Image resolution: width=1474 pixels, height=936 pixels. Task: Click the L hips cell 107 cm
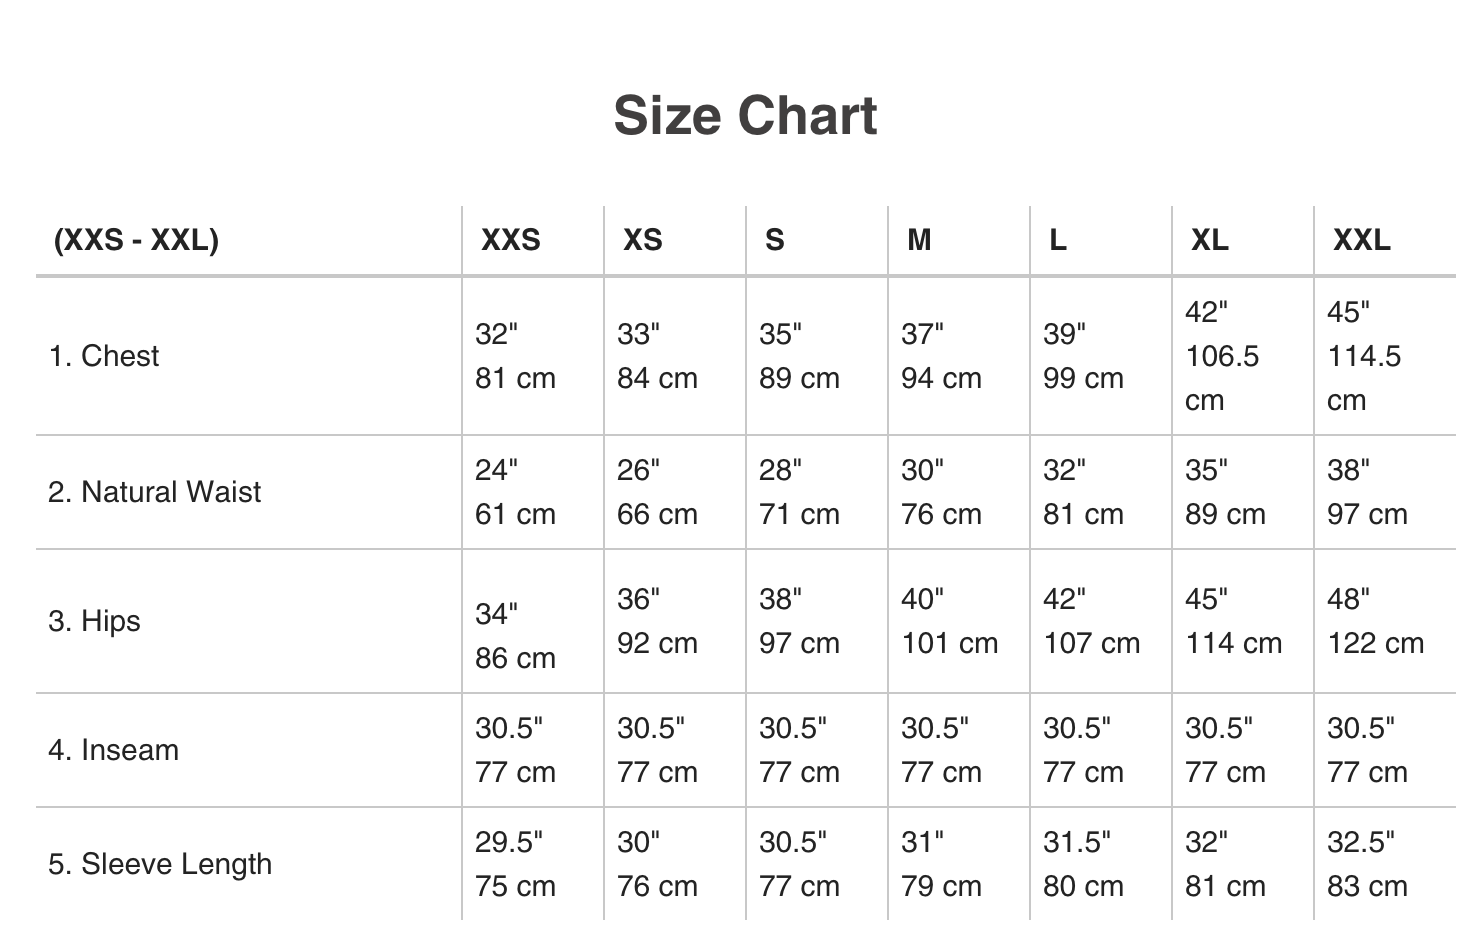(1091, 643)
